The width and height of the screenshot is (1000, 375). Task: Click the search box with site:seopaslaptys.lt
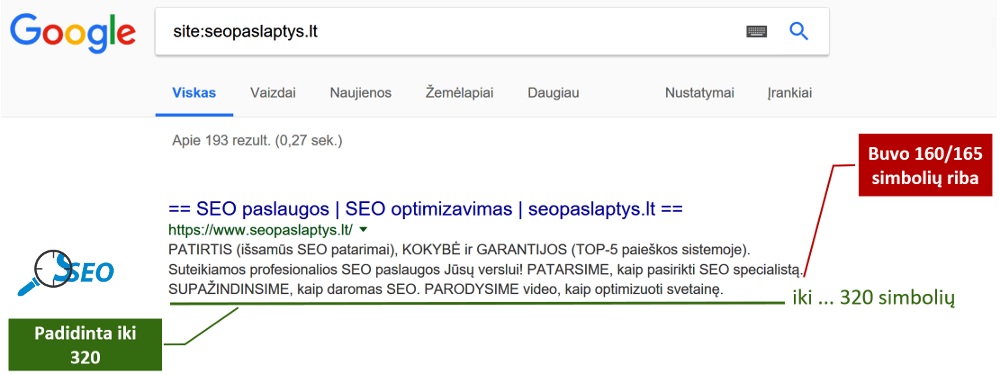tap(492, 31)
